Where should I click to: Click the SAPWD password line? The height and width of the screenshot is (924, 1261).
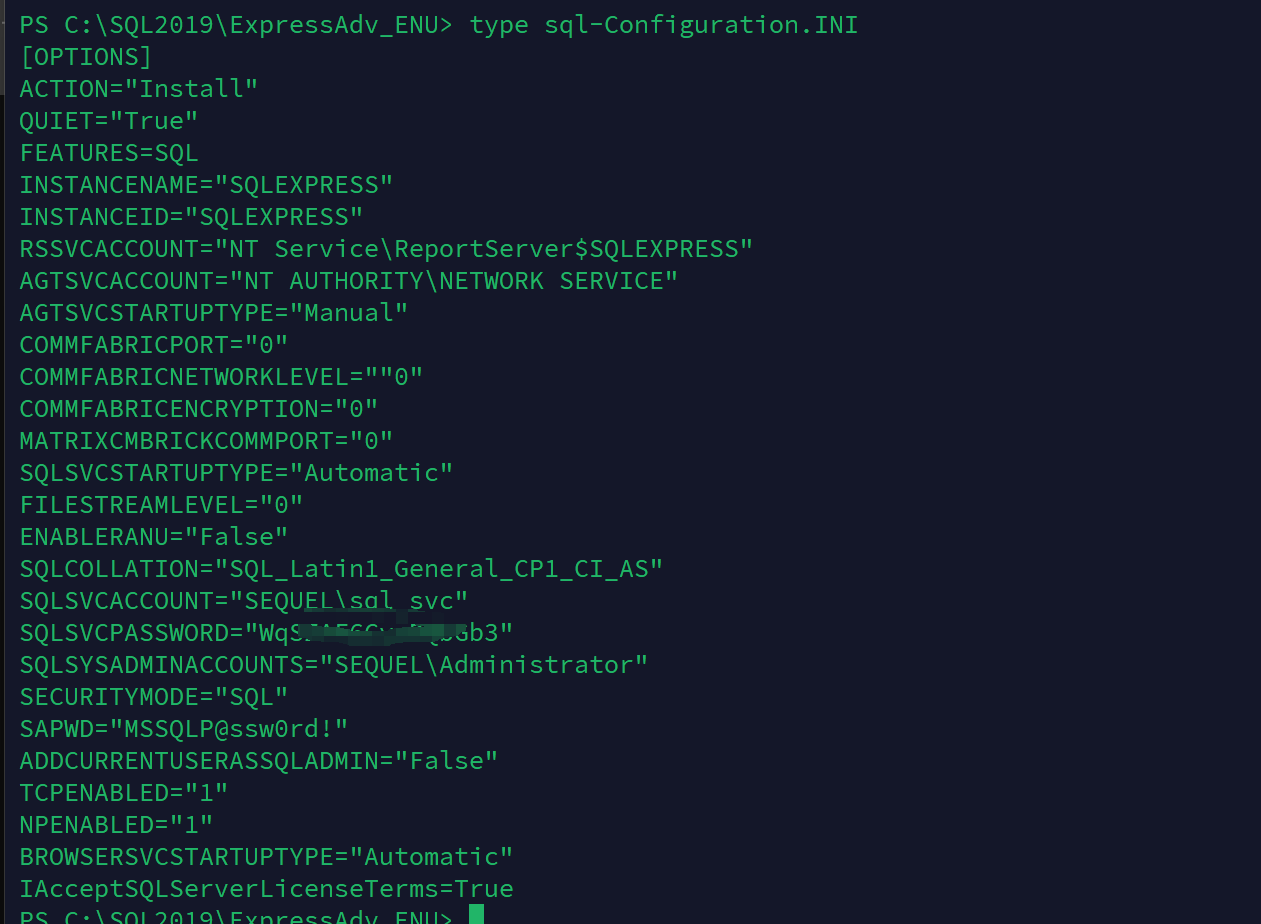coord(184,729)
